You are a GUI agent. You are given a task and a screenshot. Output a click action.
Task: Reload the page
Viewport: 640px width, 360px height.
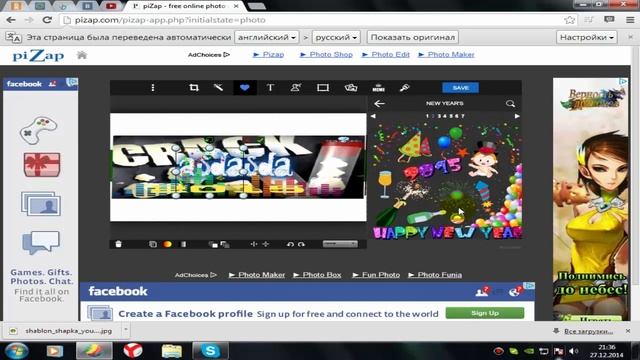tap(47, 20)
